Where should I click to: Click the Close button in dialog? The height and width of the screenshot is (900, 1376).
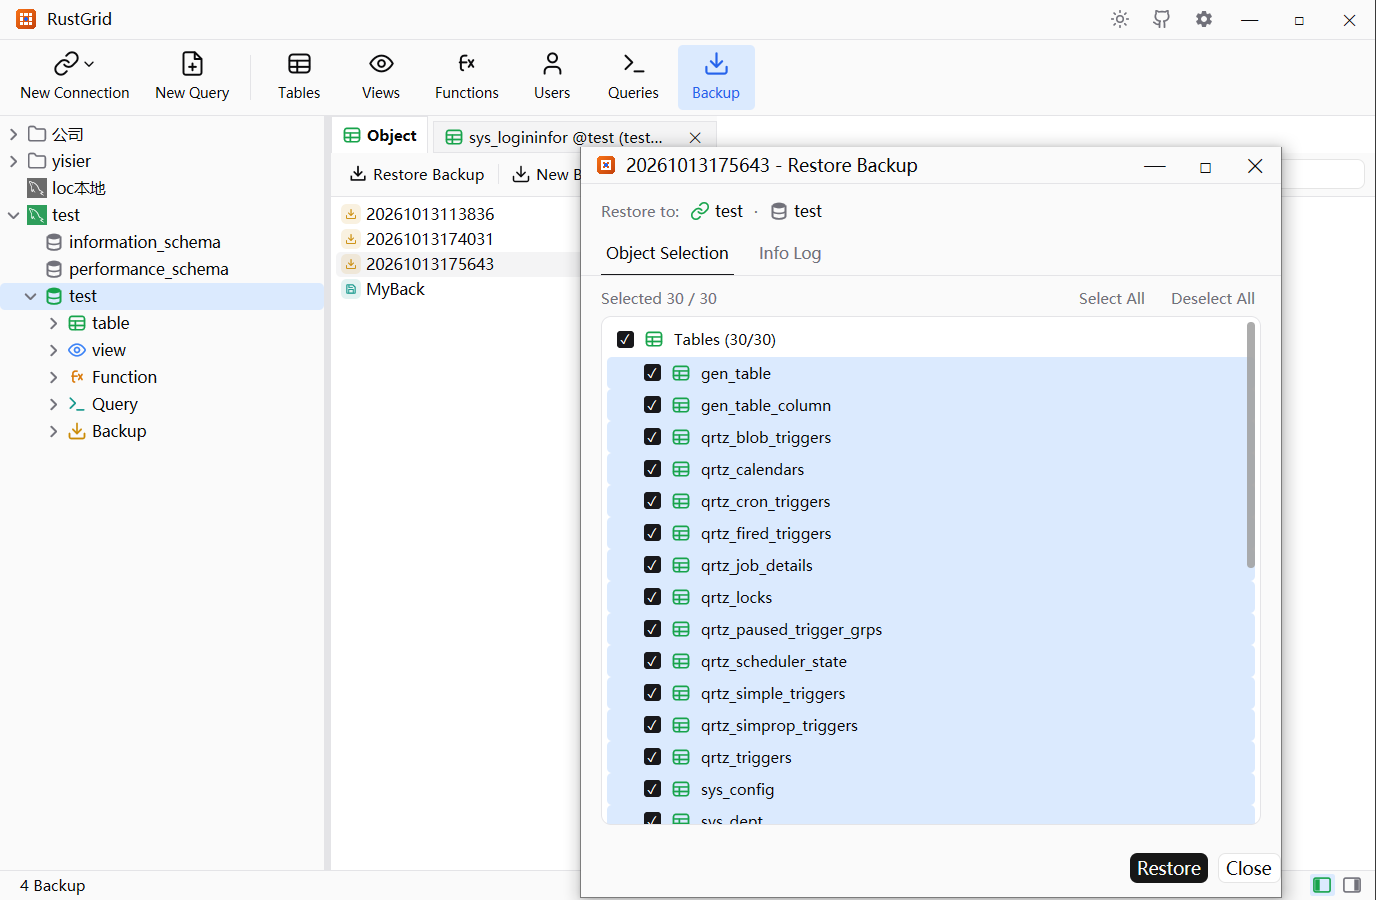1248,868
